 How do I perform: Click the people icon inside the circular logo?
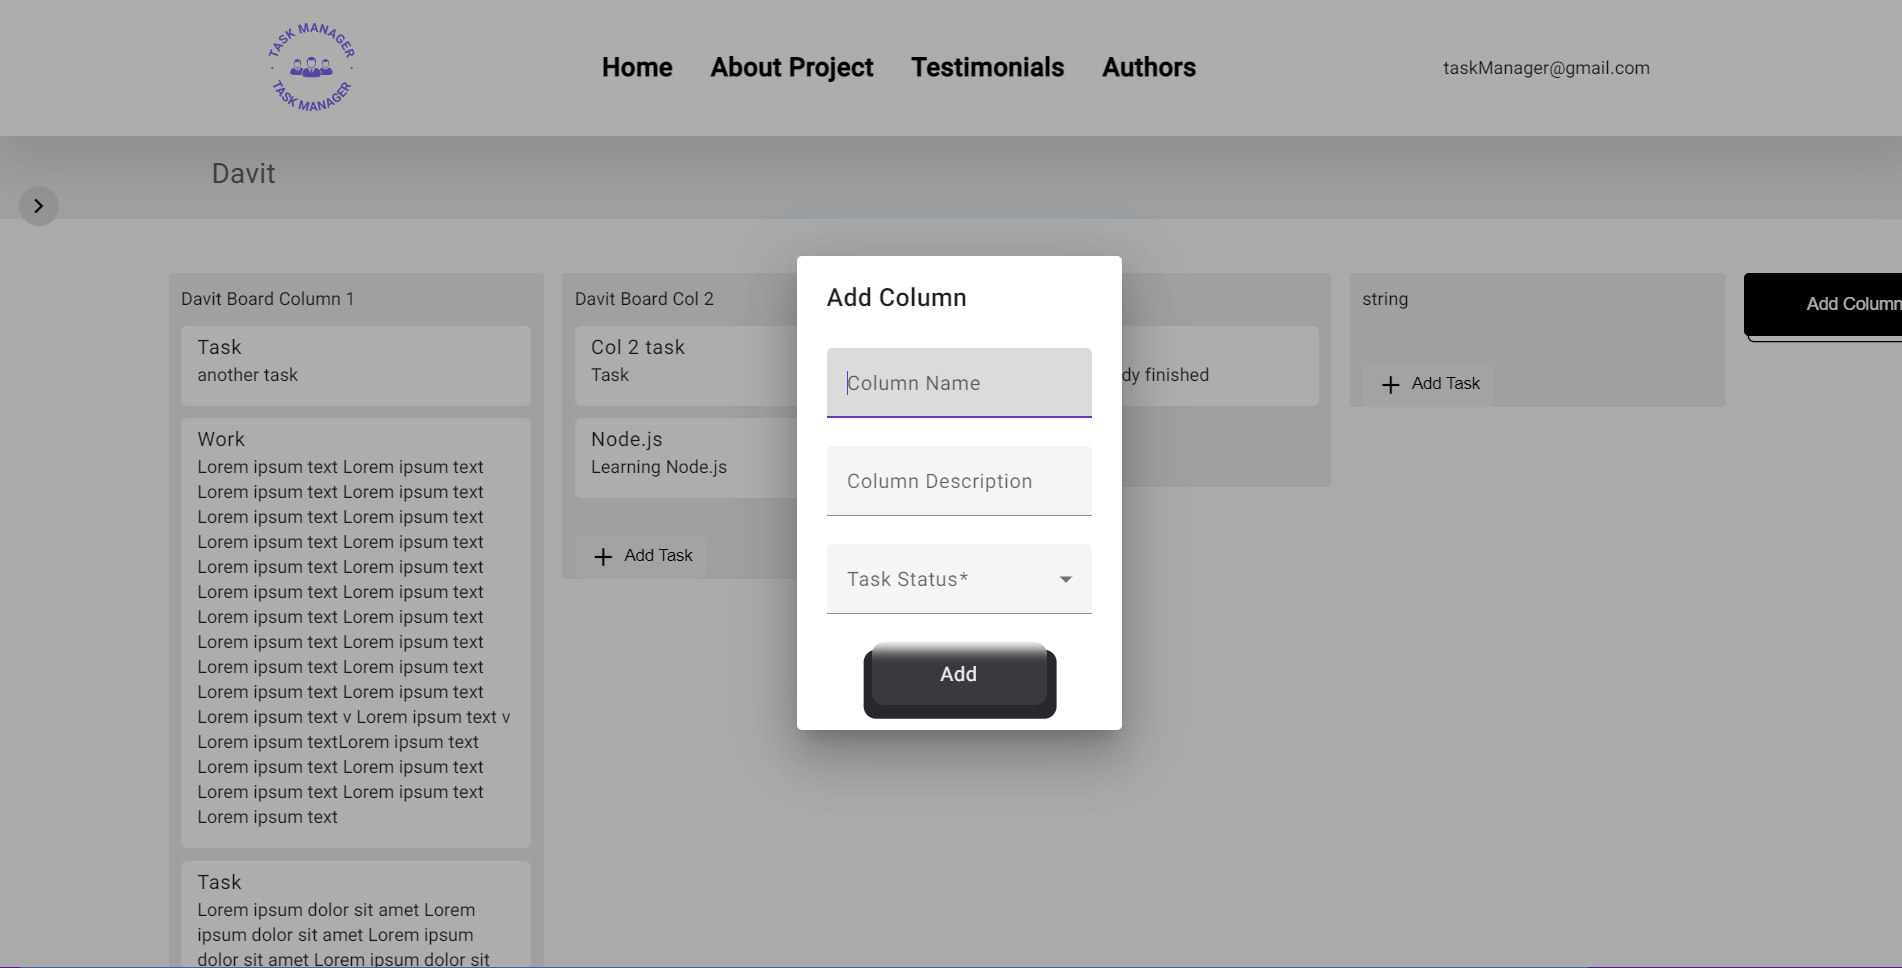(310, 67)
